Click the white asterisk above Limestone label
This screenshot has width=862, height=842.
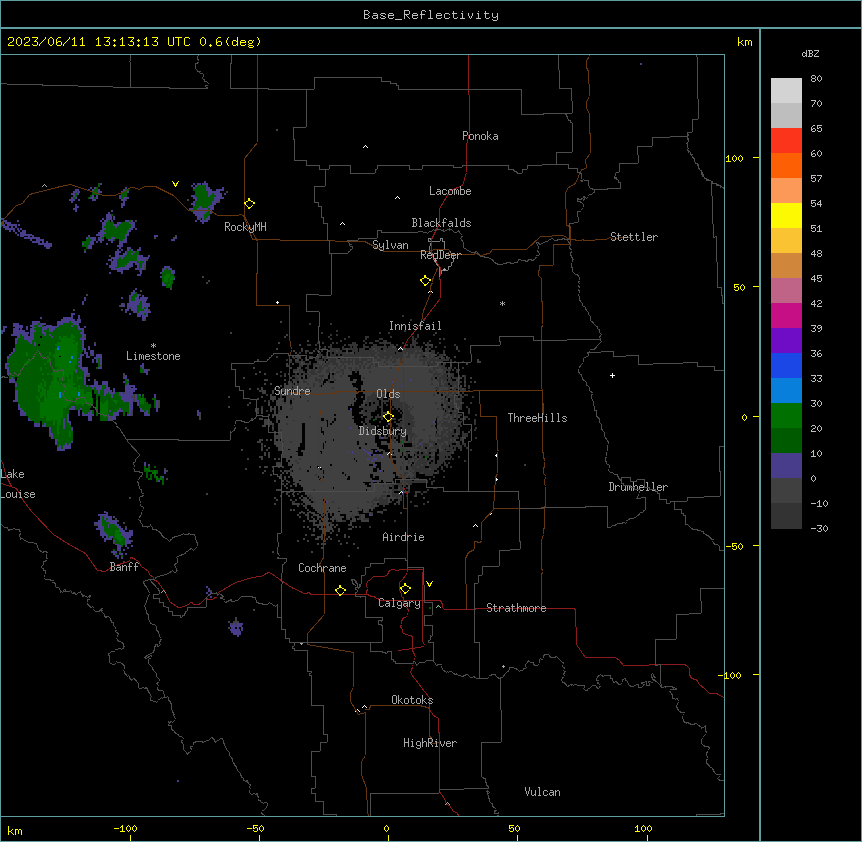pyautogui.click(x=153, y=346)
